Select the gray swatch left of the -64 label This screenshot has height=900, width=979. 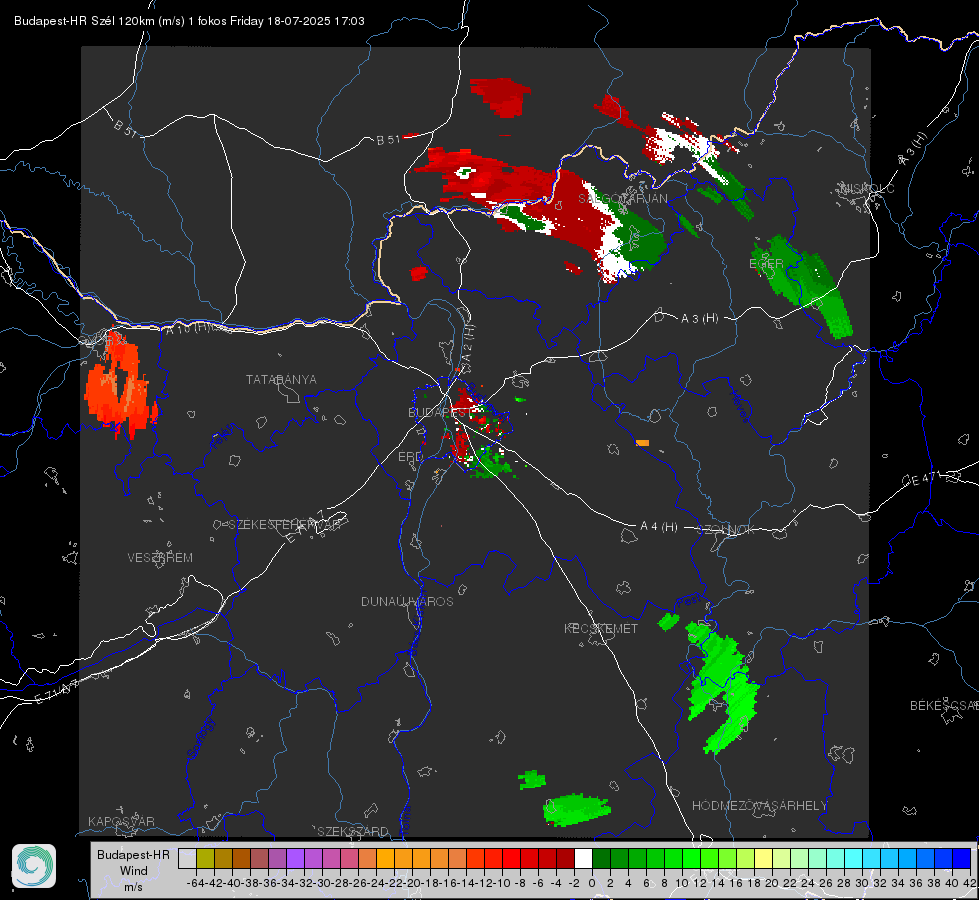187,858
